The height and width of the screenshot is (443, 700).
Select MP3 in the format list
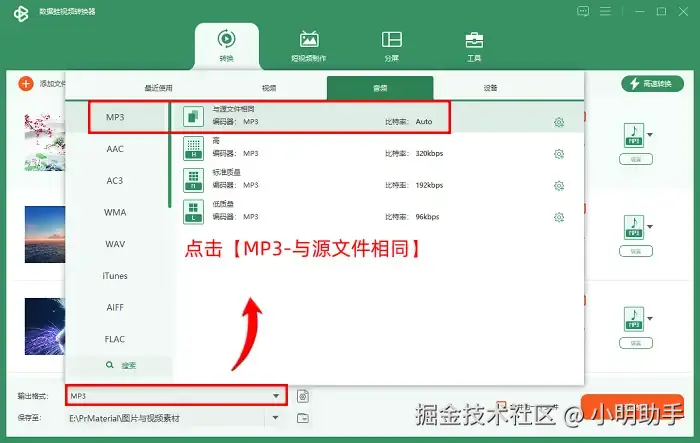[115, 117]
